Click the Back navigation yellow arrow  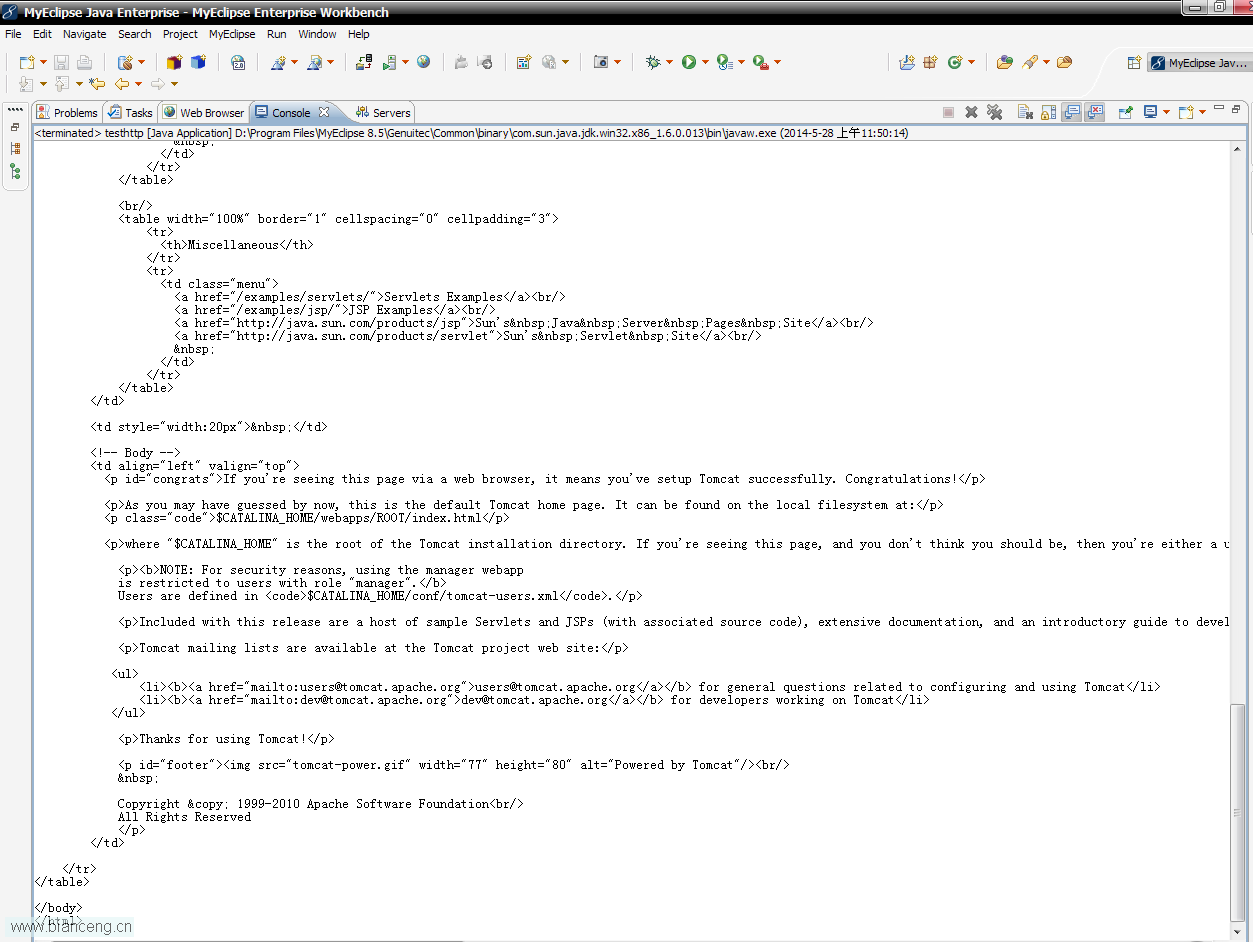pyautogui.click(x=122, y=84)
